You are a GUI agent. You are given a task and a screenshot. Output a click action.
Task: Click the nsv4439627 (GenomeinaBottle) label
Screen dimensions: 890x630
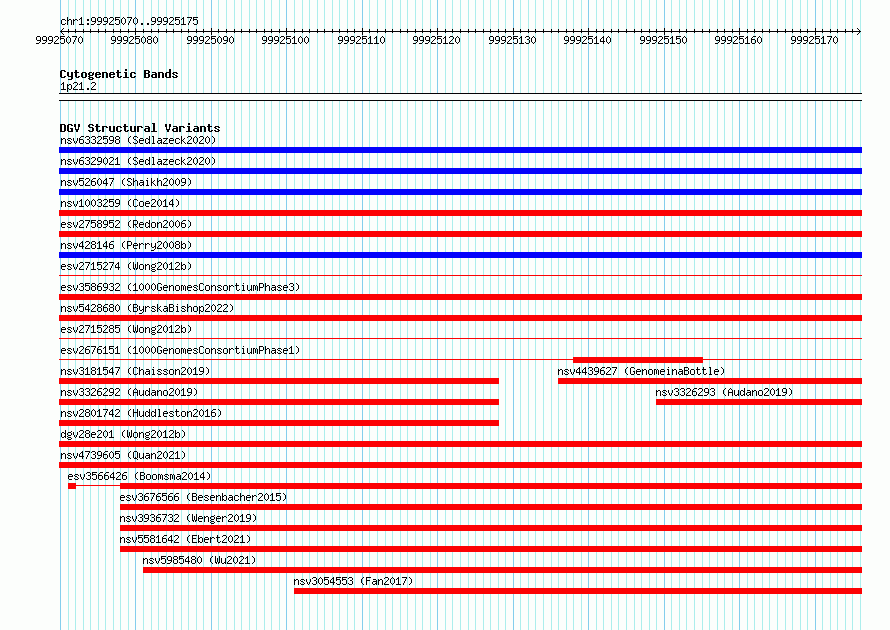pos(641,371)
